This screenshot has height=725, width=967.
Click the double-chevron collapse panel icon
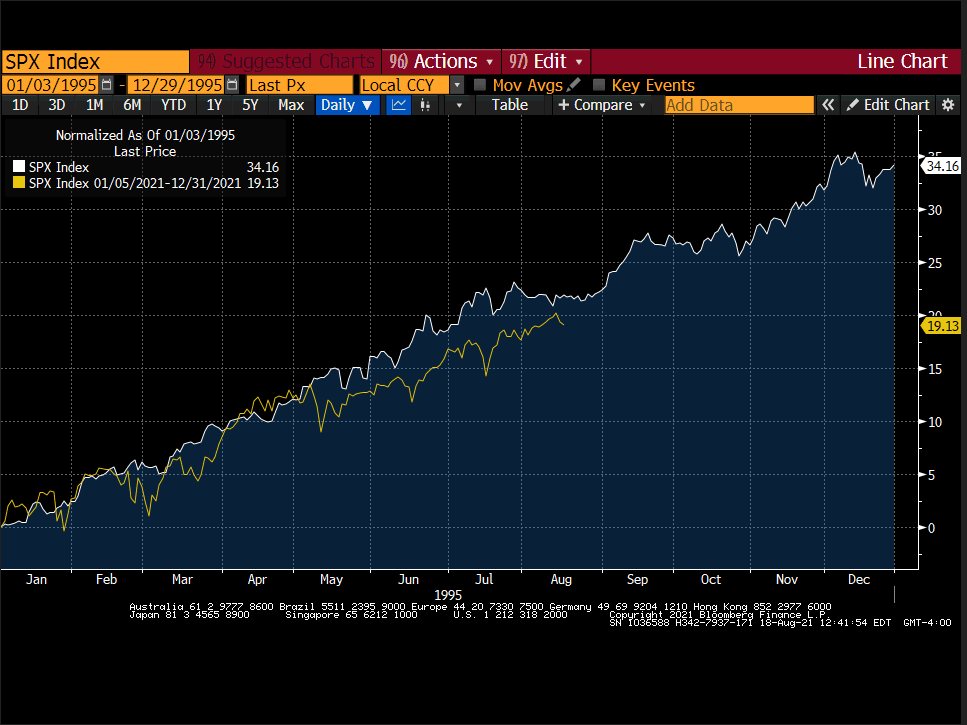pyautogui.click(x=828, y=105)
